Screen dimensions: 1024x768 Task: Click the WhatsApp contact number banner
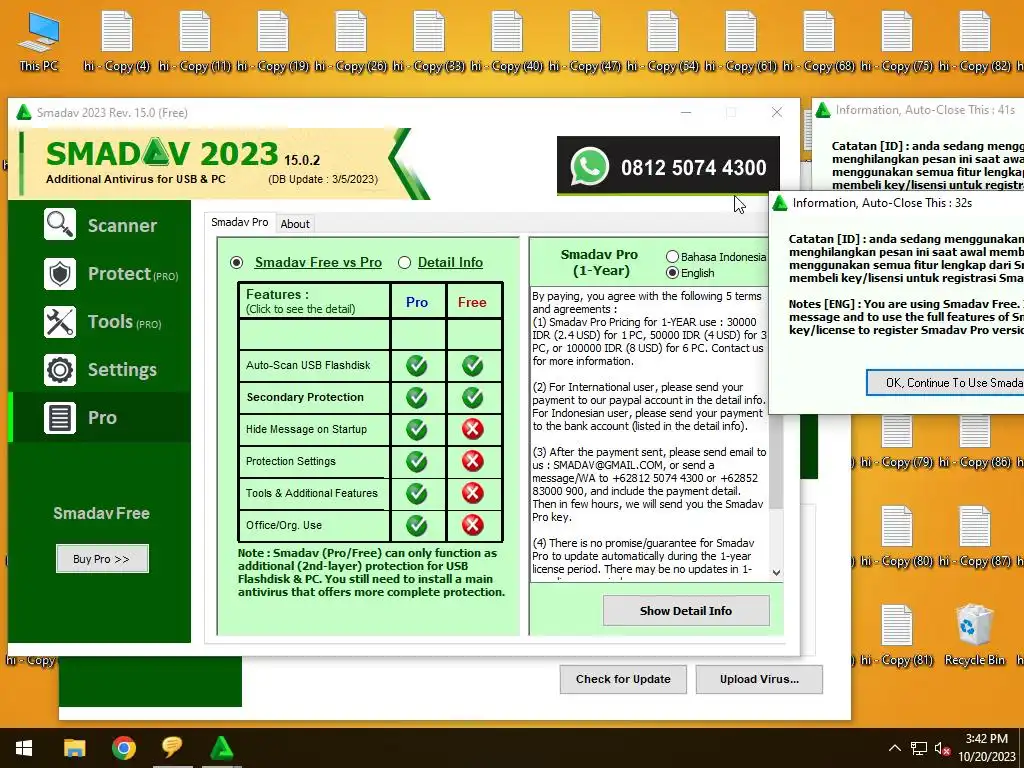coord(668,167)
